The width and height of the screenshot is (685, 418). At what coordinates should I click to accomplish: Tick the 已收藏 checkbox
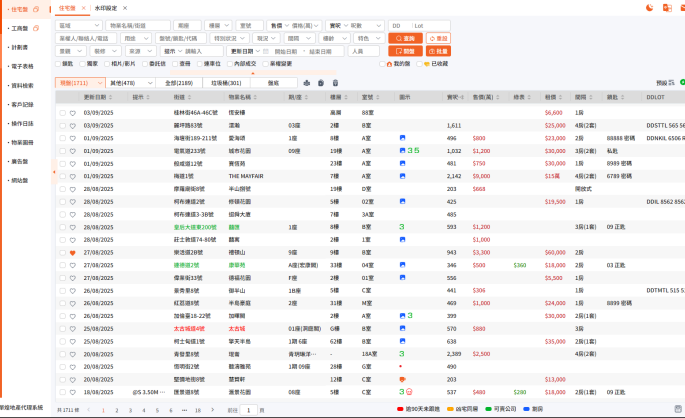click(x=419, y=64)
